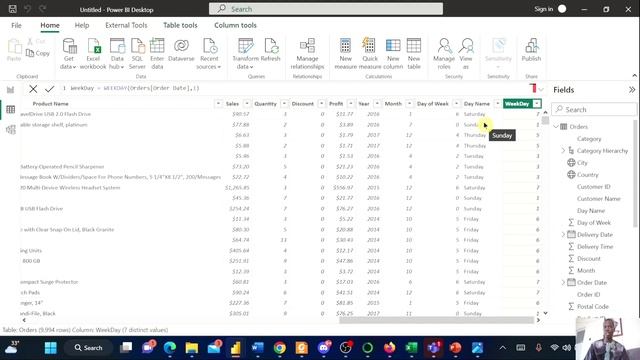Open View as roles
The width and height of the screenshot is (640, 360).
(466, 54)
